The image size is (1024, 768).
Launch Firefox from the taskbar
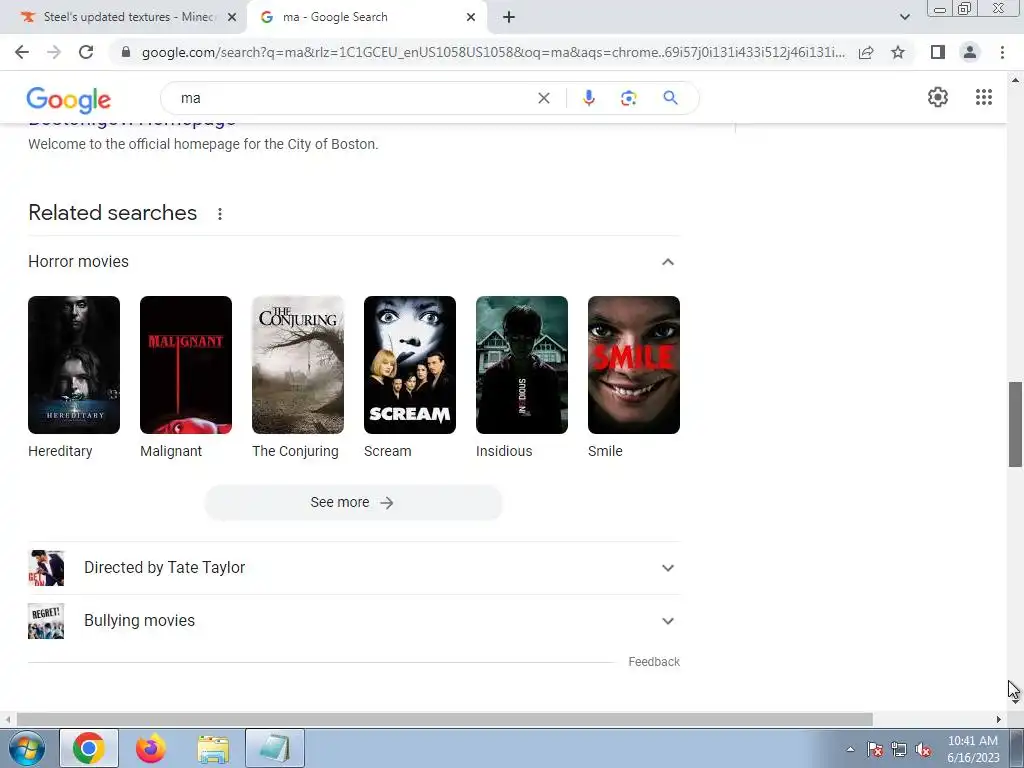point(151,748)
